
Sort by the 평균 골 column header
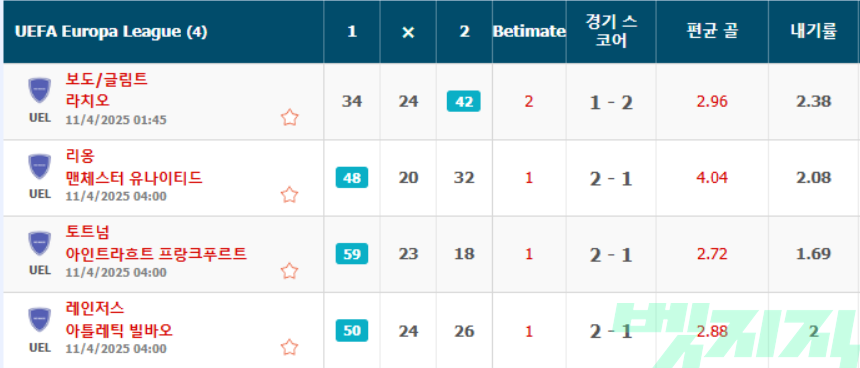[712, 32]
